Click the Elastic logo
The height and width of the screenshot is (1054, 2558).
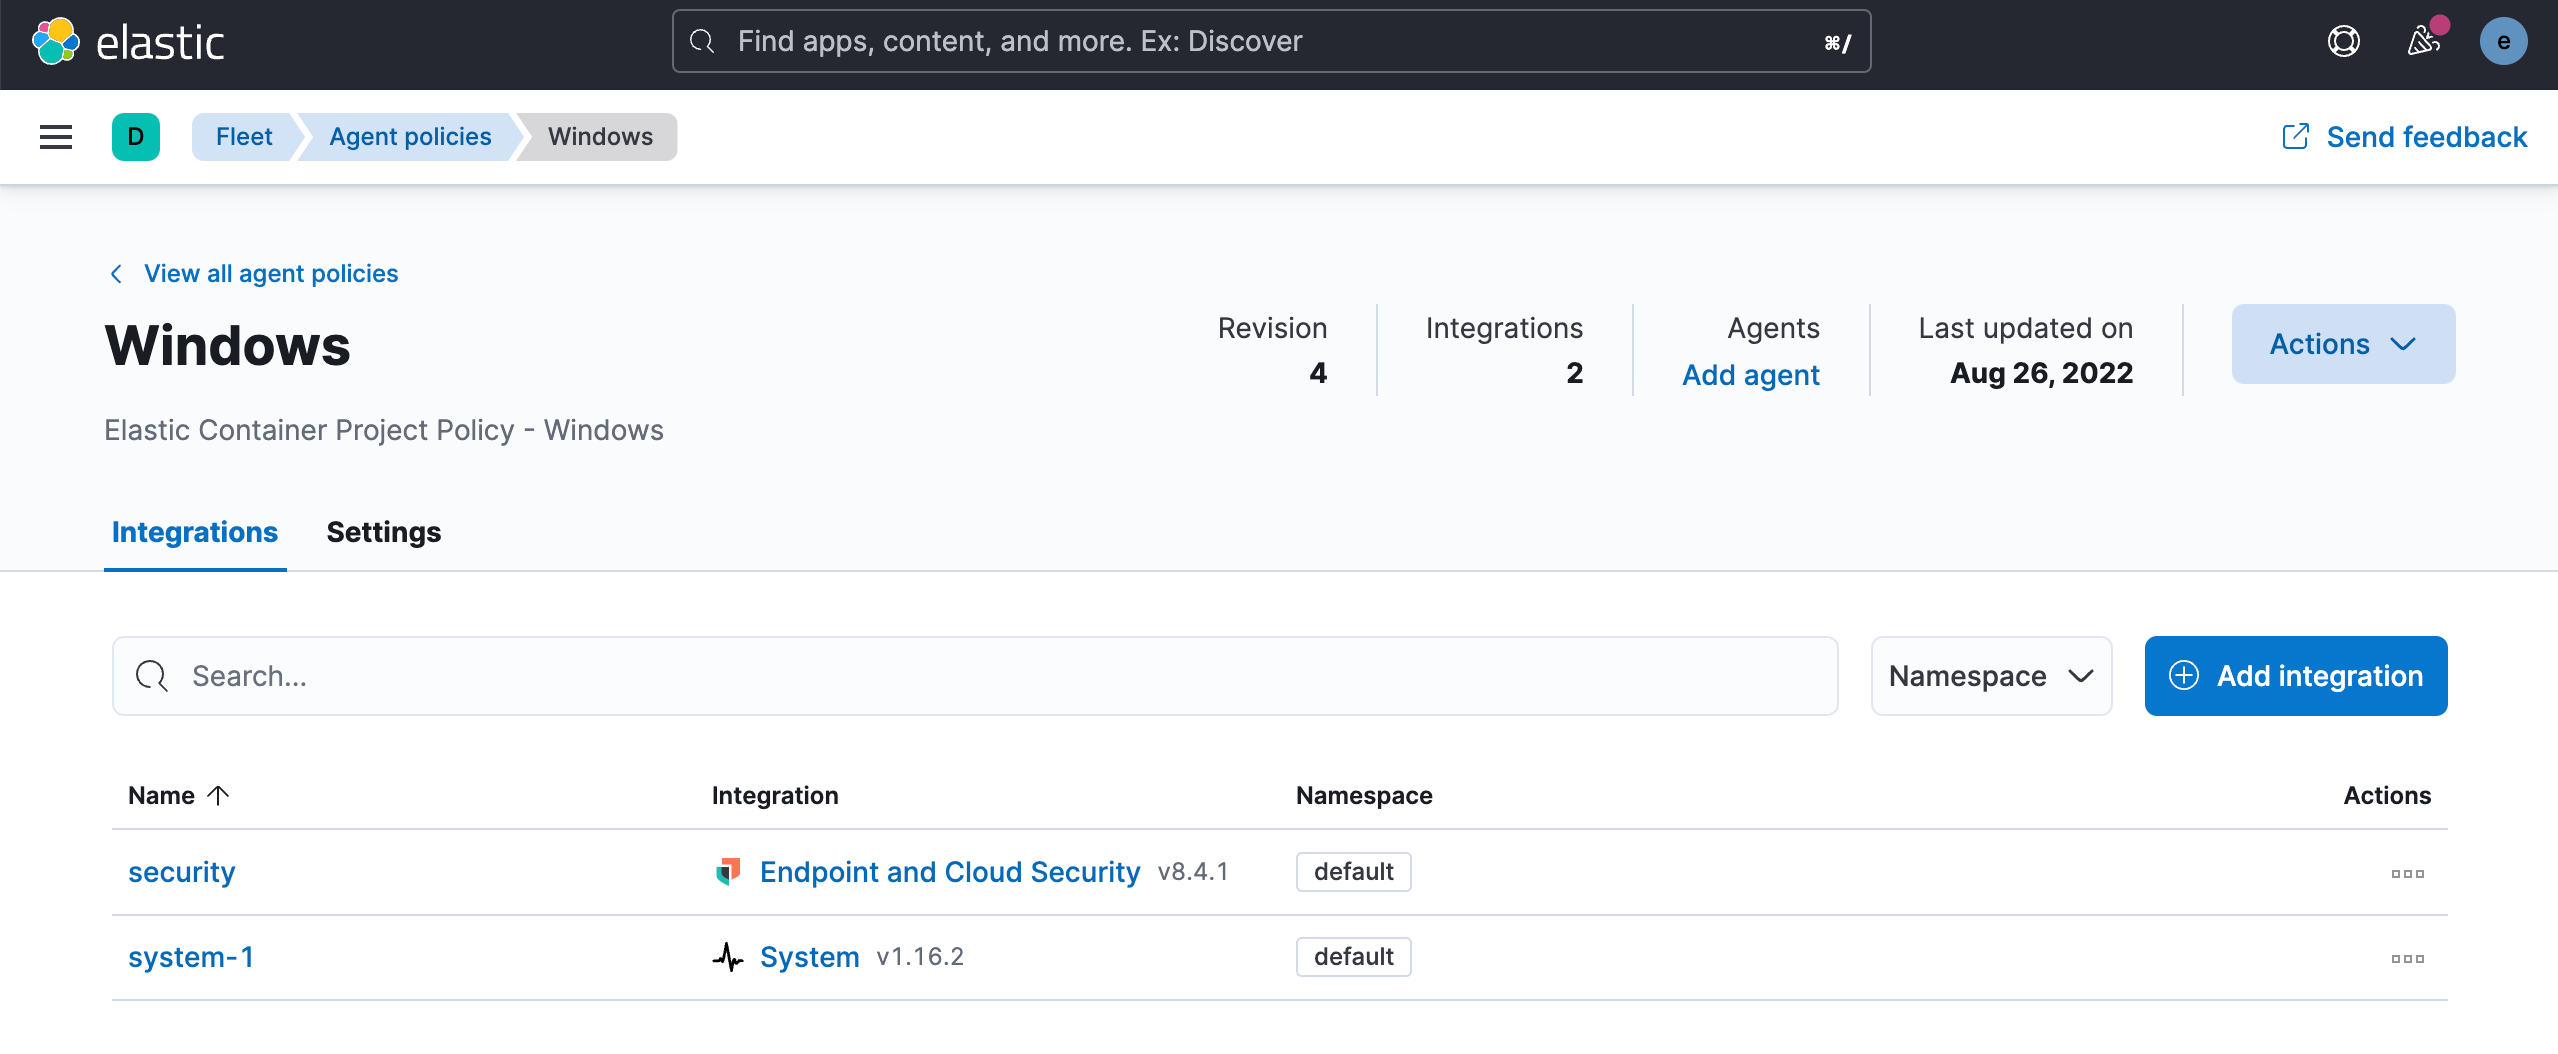pos(128,42)
